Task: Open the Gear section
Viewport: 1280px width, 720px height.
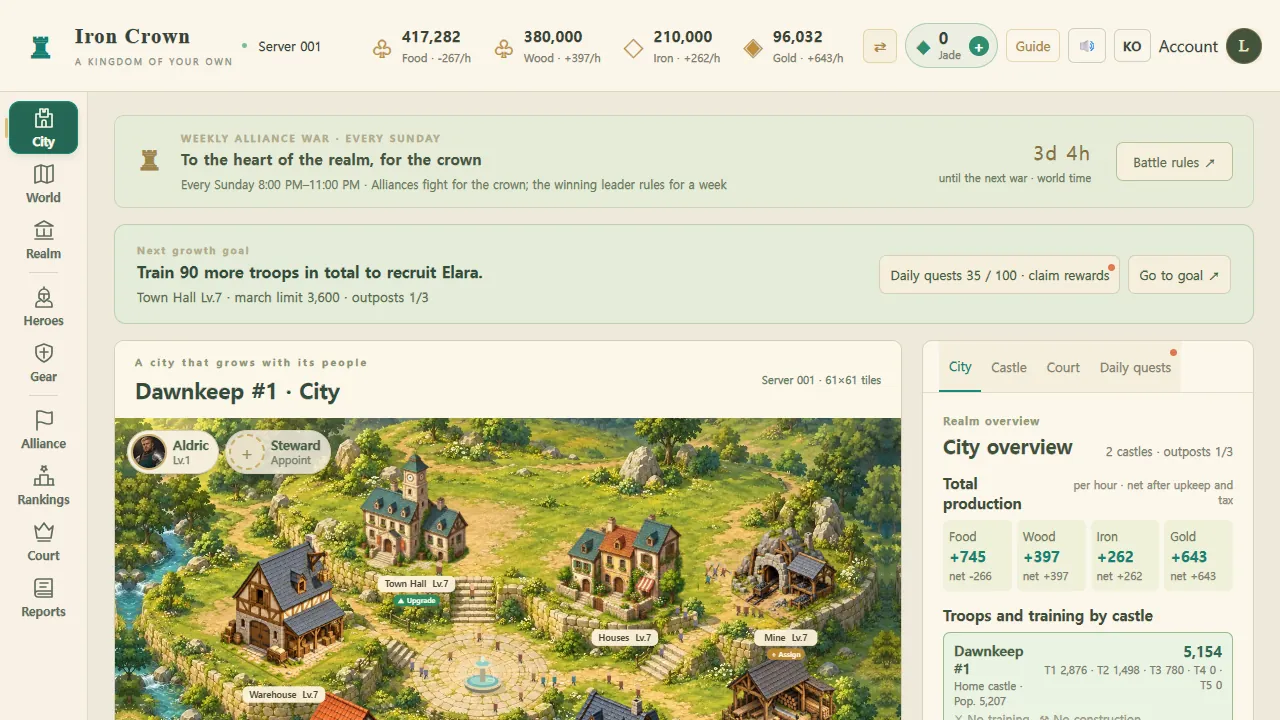Action: [x=43, y=363]
